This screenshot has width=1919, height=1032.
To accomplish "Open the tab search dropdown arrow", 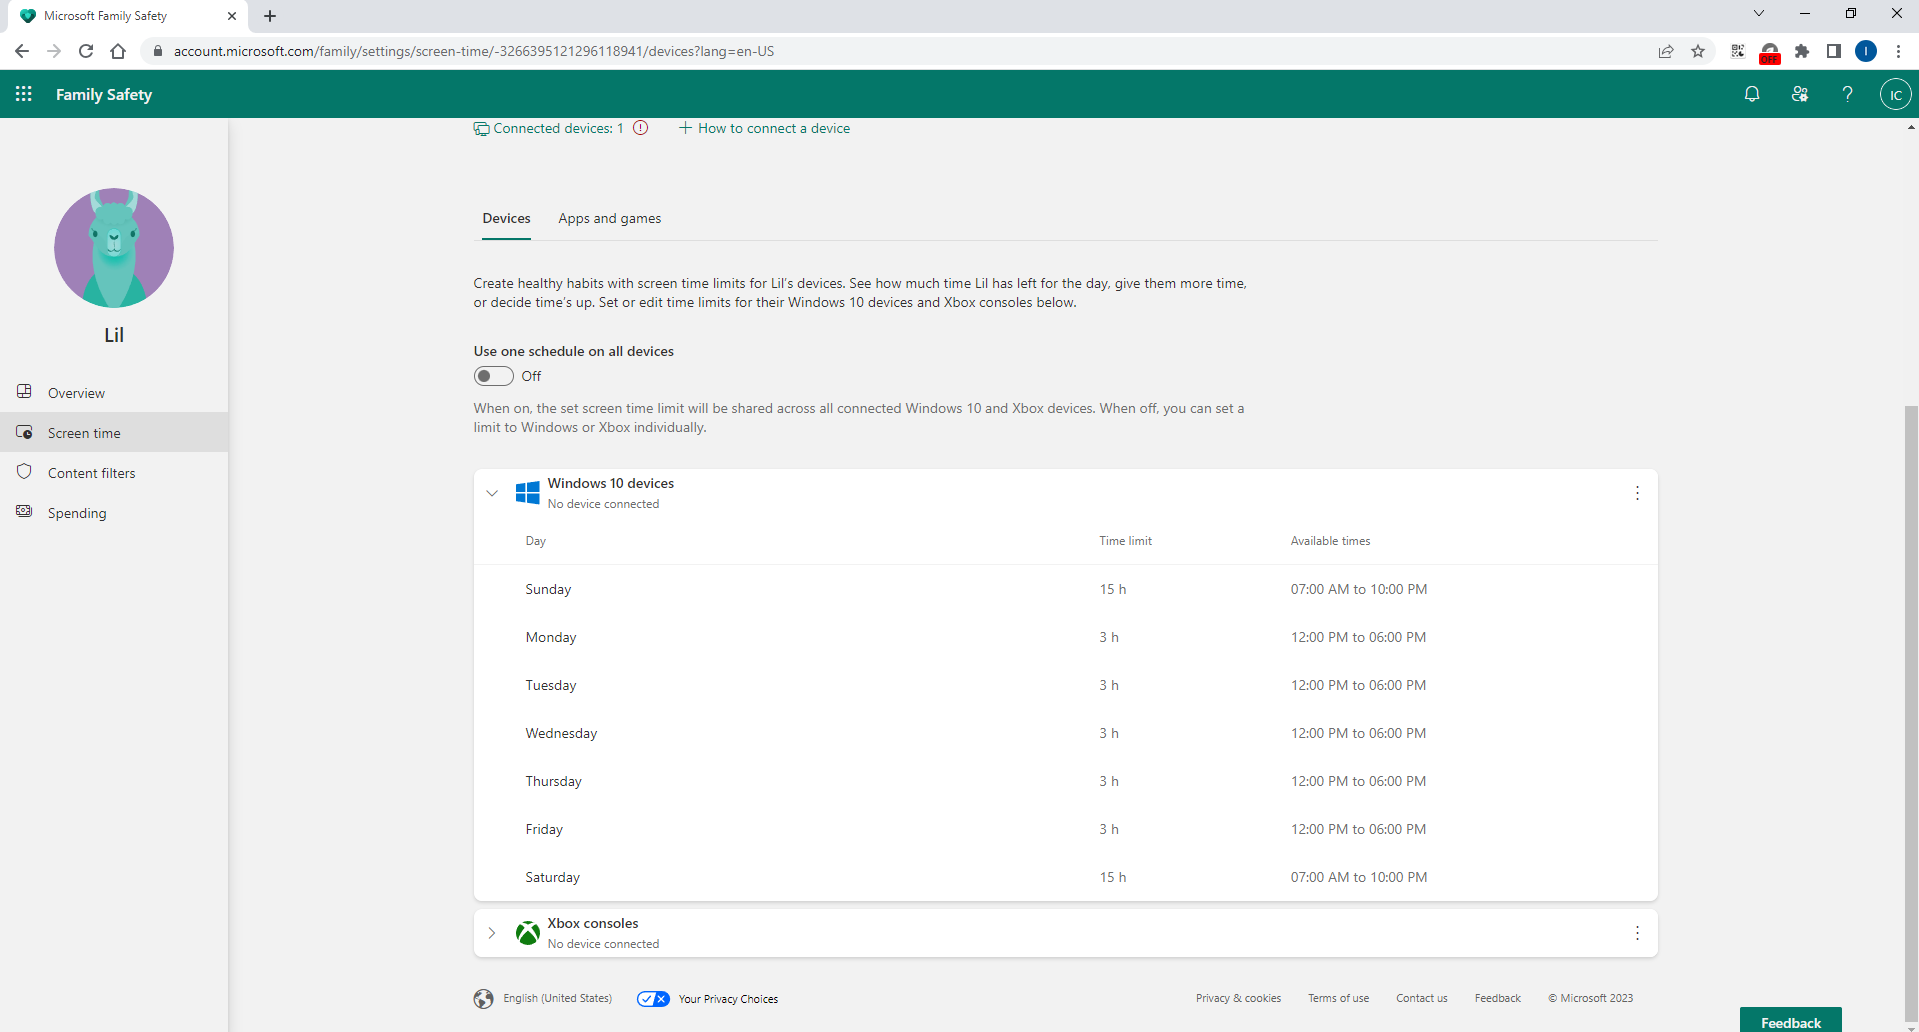I will (x=1759, y=14).
